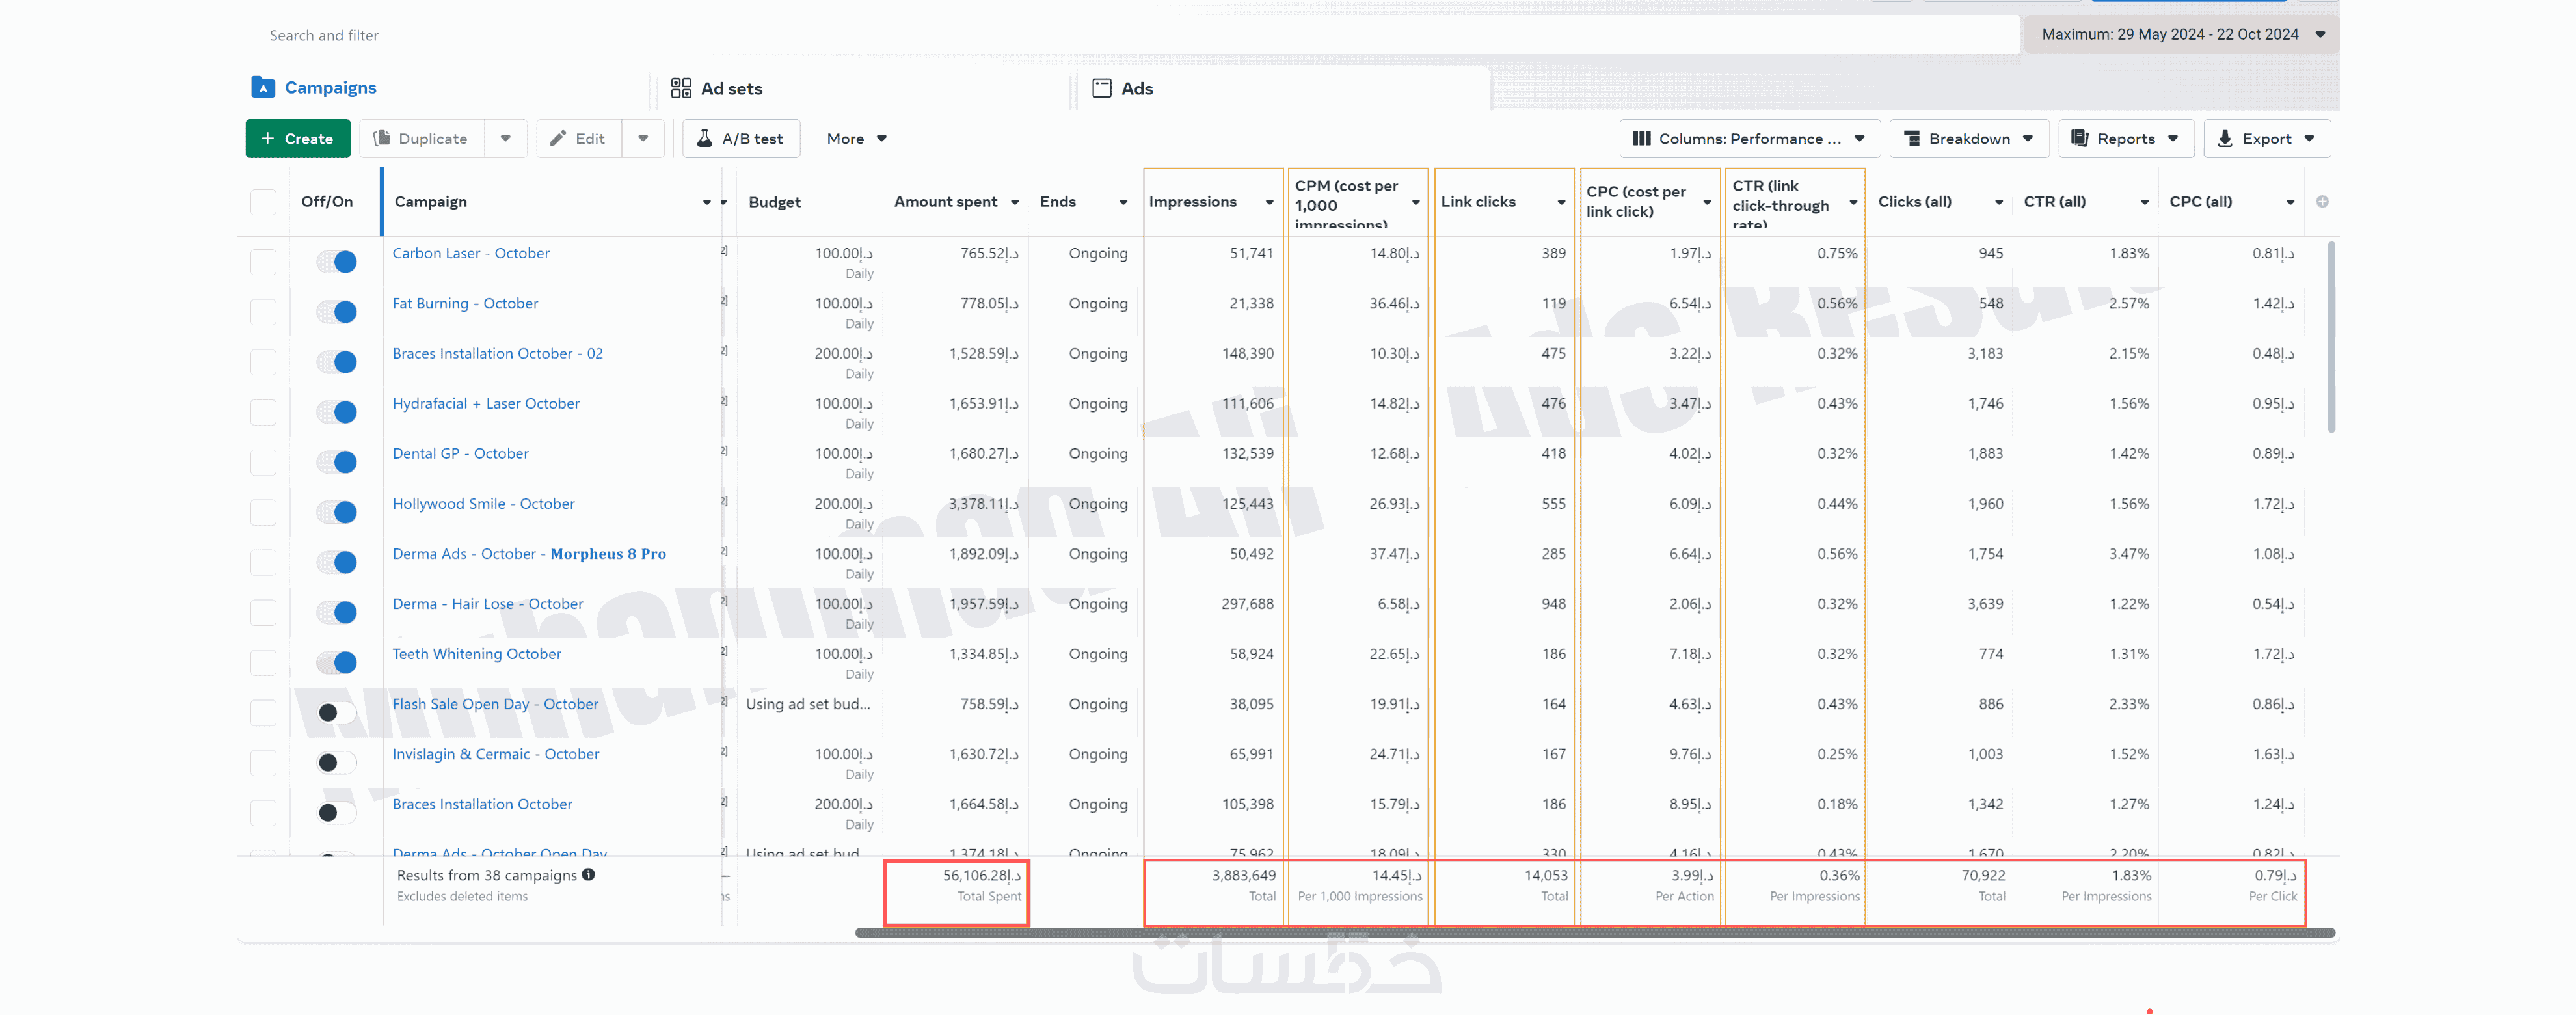Screen dimensions: 2576x1015
Task: Click the Search and filter field
Action: [x=1100, y=35]
